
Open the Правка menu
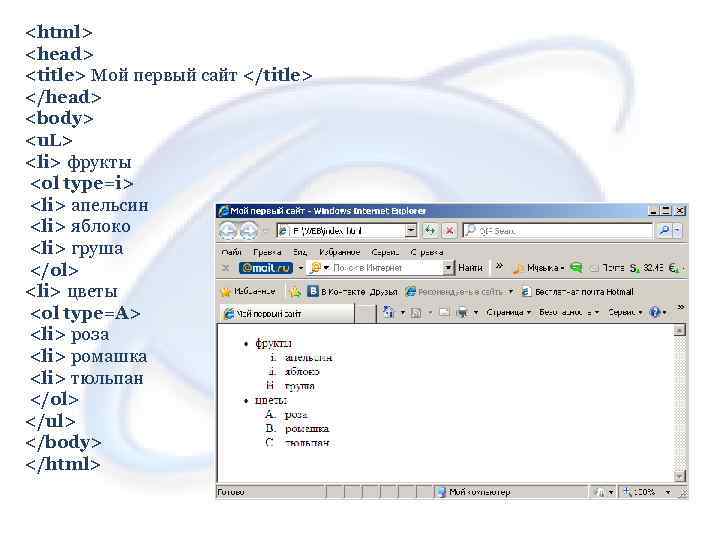coord(267,252)
